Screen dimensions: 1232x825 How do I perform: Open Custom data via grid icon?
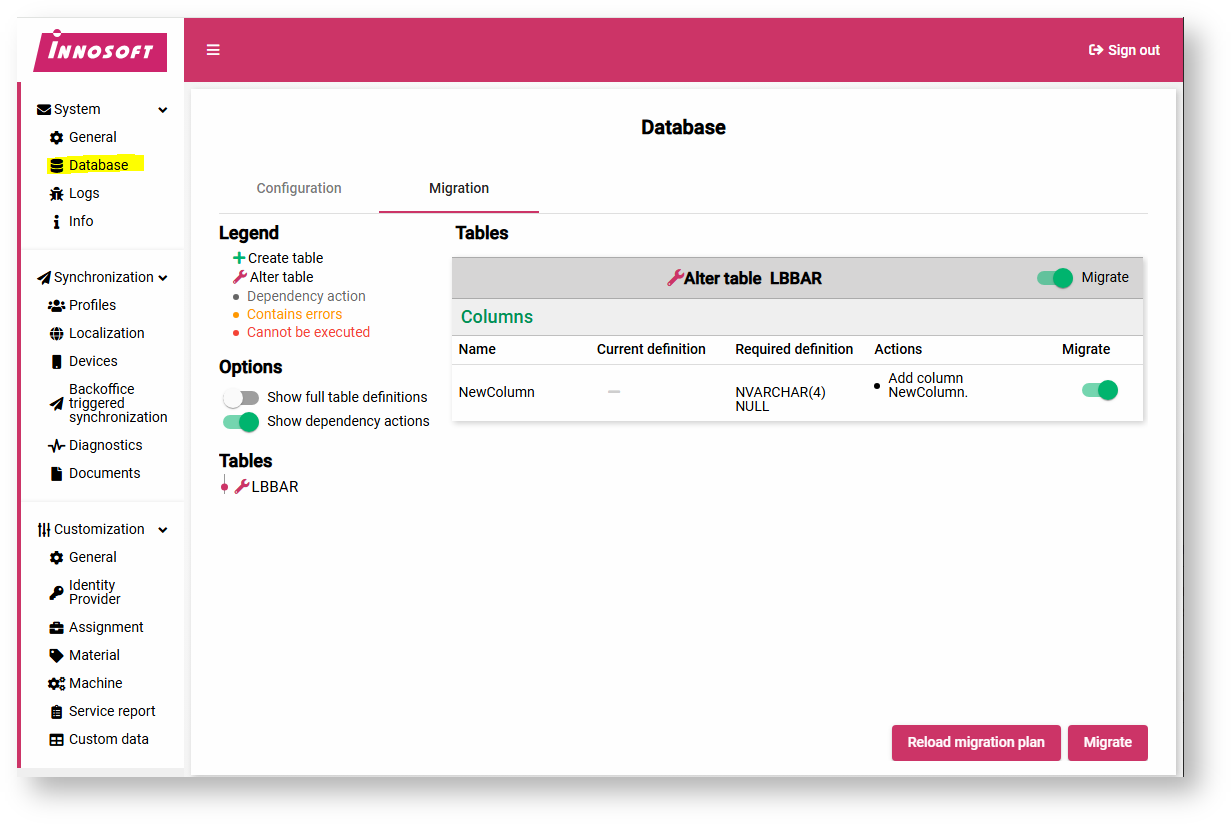[x=57, y=739]
